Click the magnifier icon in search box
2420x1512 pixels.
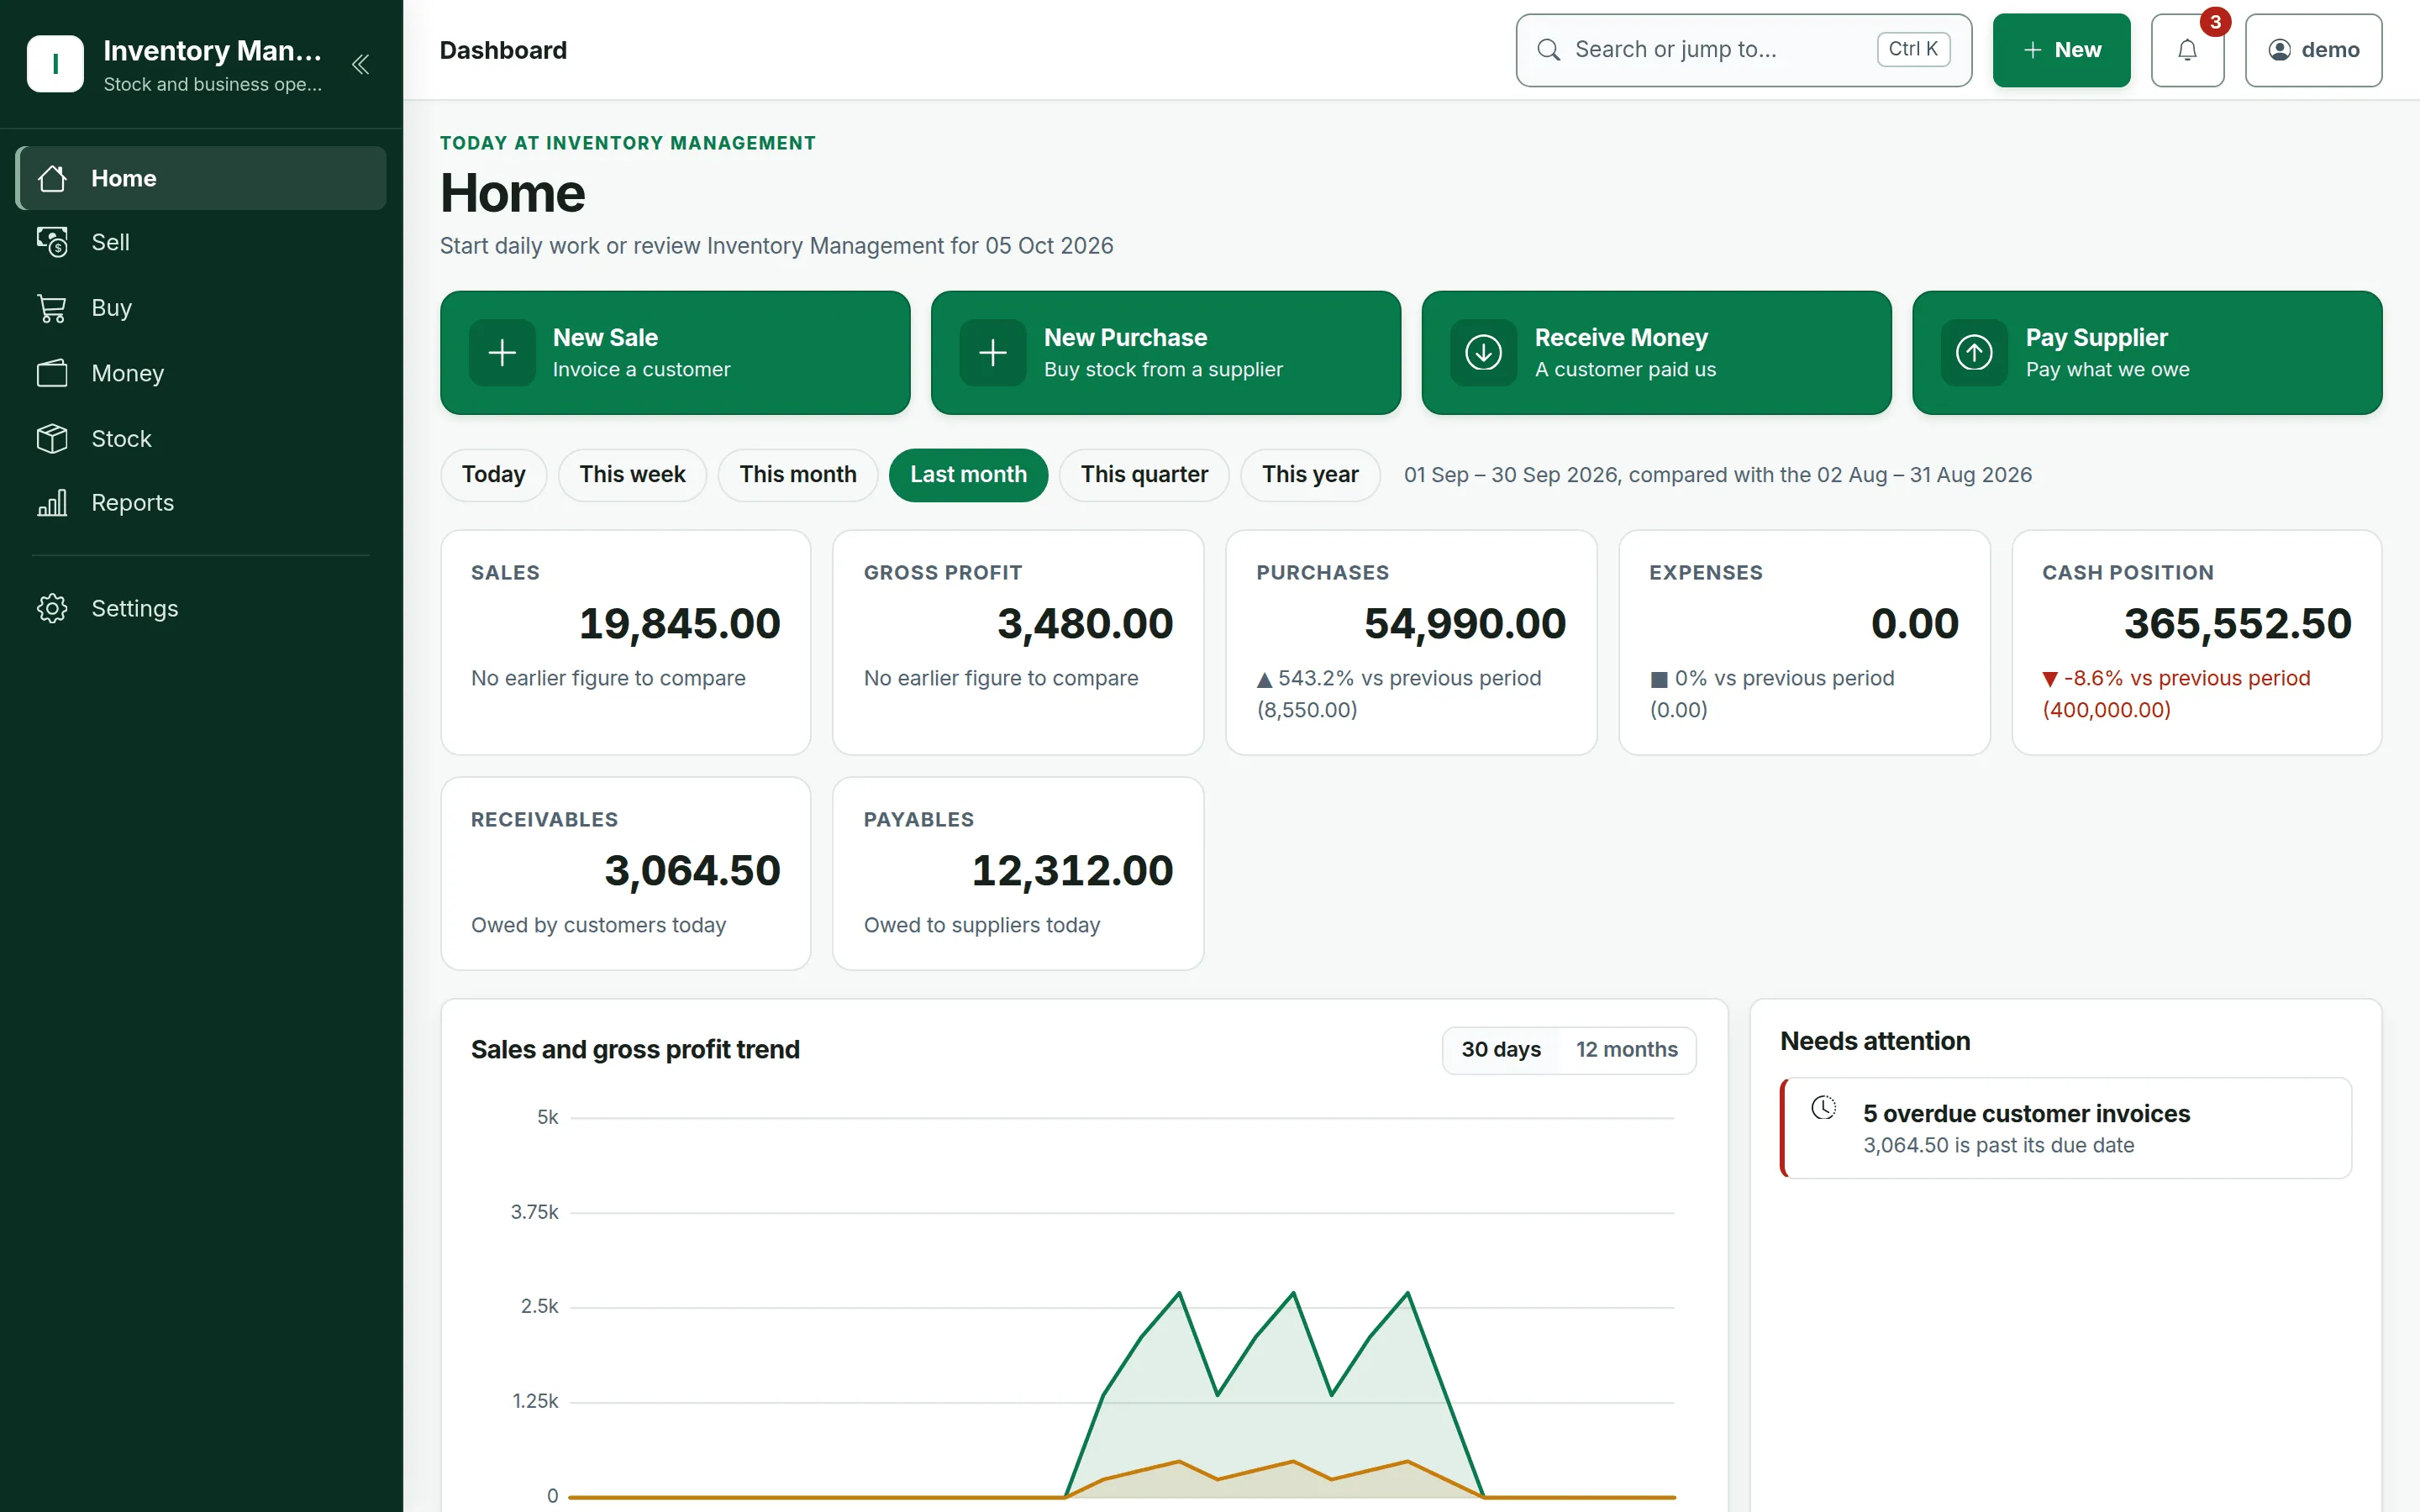click(1549, 50)
